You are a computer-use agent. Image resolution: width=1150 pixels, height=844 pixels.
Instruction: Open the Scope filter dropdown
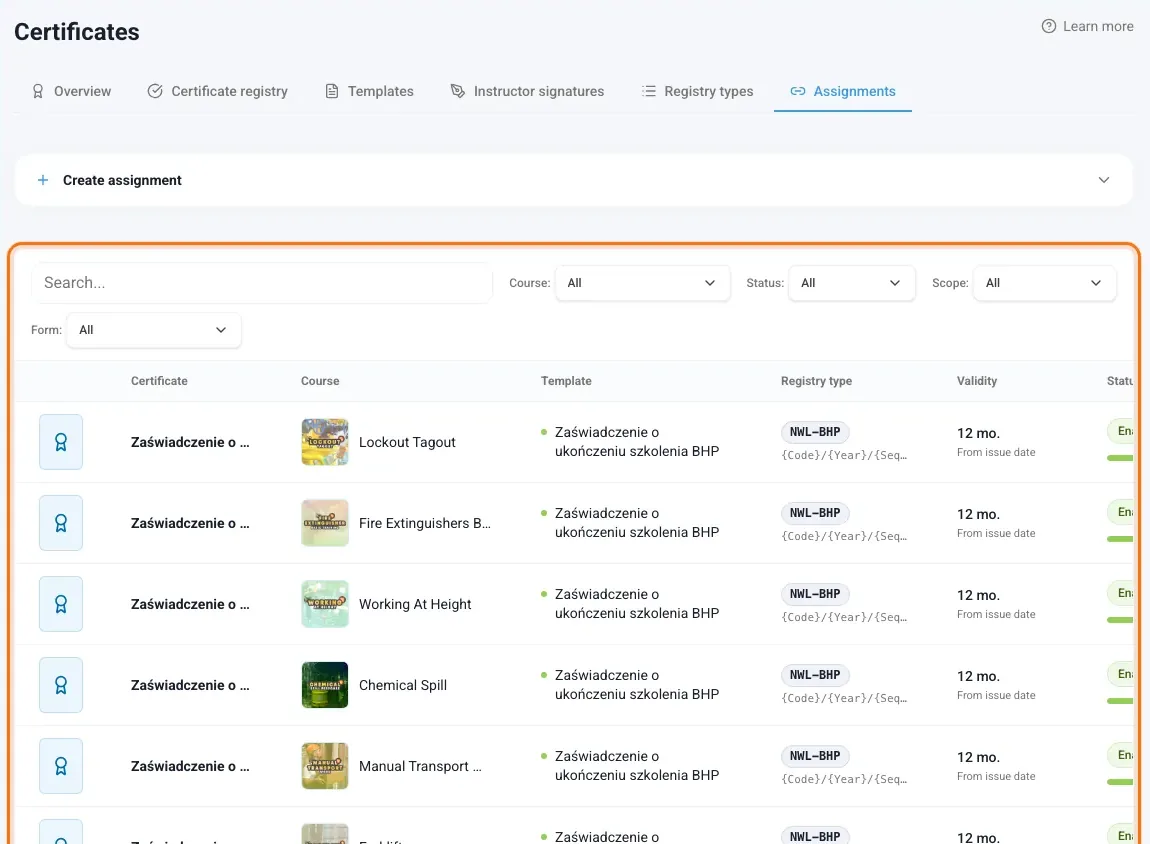pyautogui.click(x=1044, y=283)
